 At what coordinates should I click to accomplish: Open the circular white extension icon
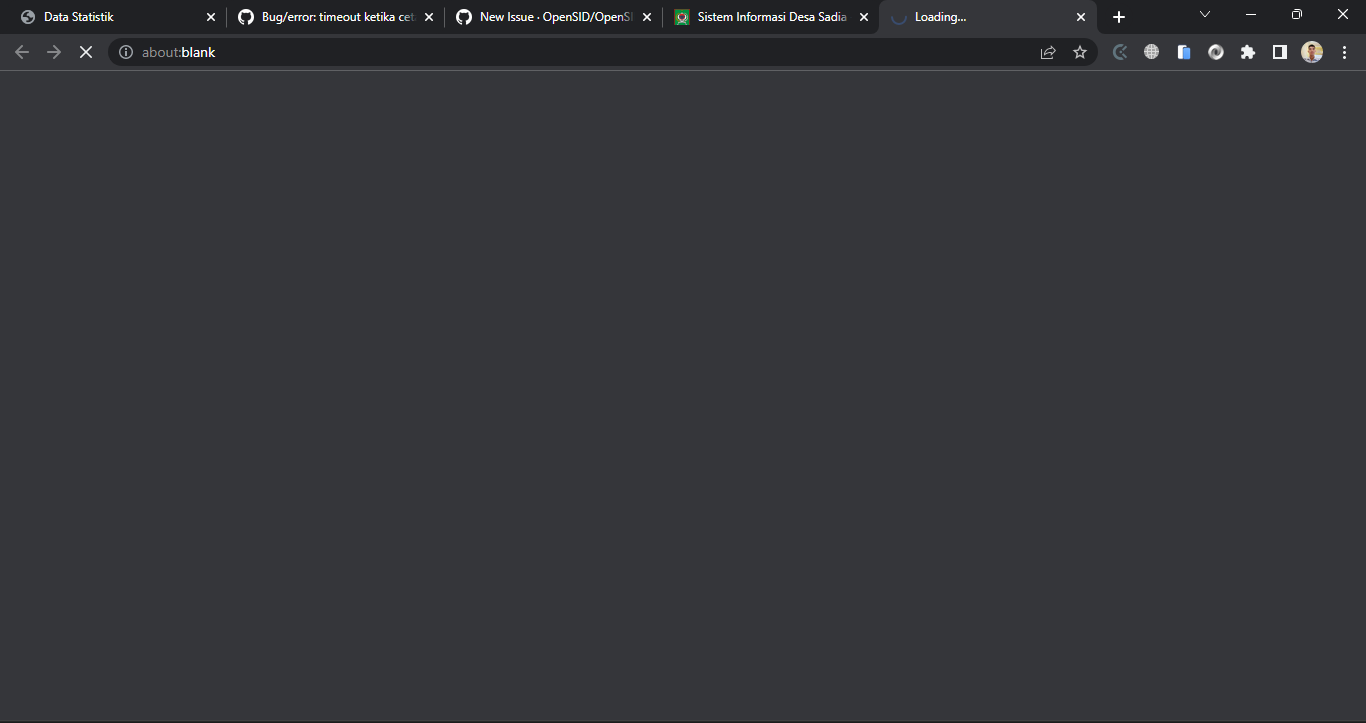pyautogui.click(x=1216, y=52)
